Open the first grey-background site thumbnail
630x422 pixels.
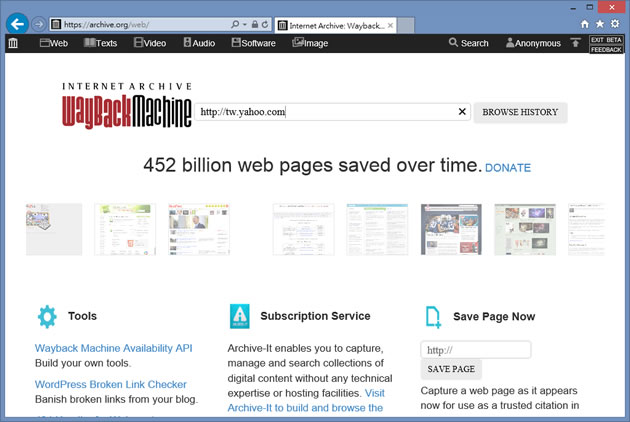coord(54,229)
